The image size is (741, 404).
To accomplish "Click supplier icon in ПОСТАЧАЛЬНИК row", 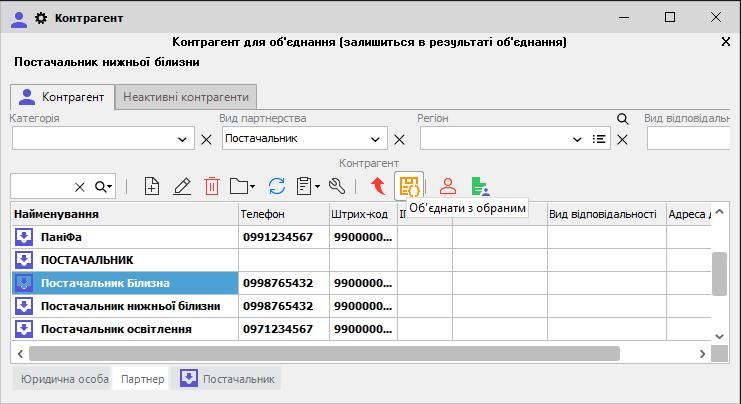I will [x=24, y=260].
